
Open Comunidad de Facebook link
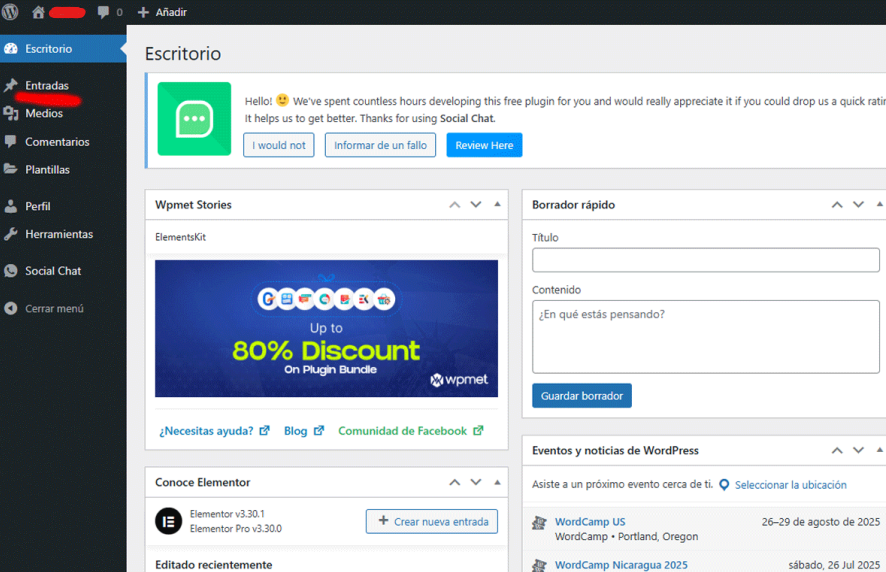[411, 431]
